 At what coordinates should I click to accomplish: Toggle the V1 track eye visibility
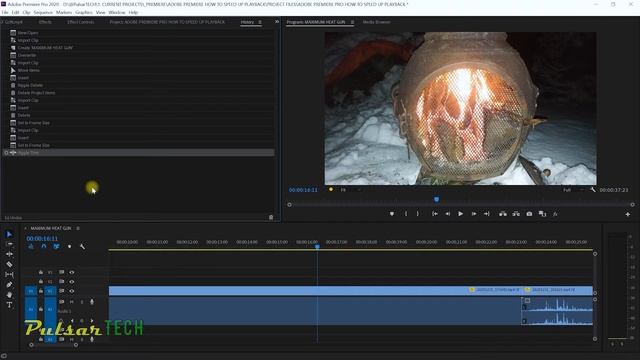point(72,291)
